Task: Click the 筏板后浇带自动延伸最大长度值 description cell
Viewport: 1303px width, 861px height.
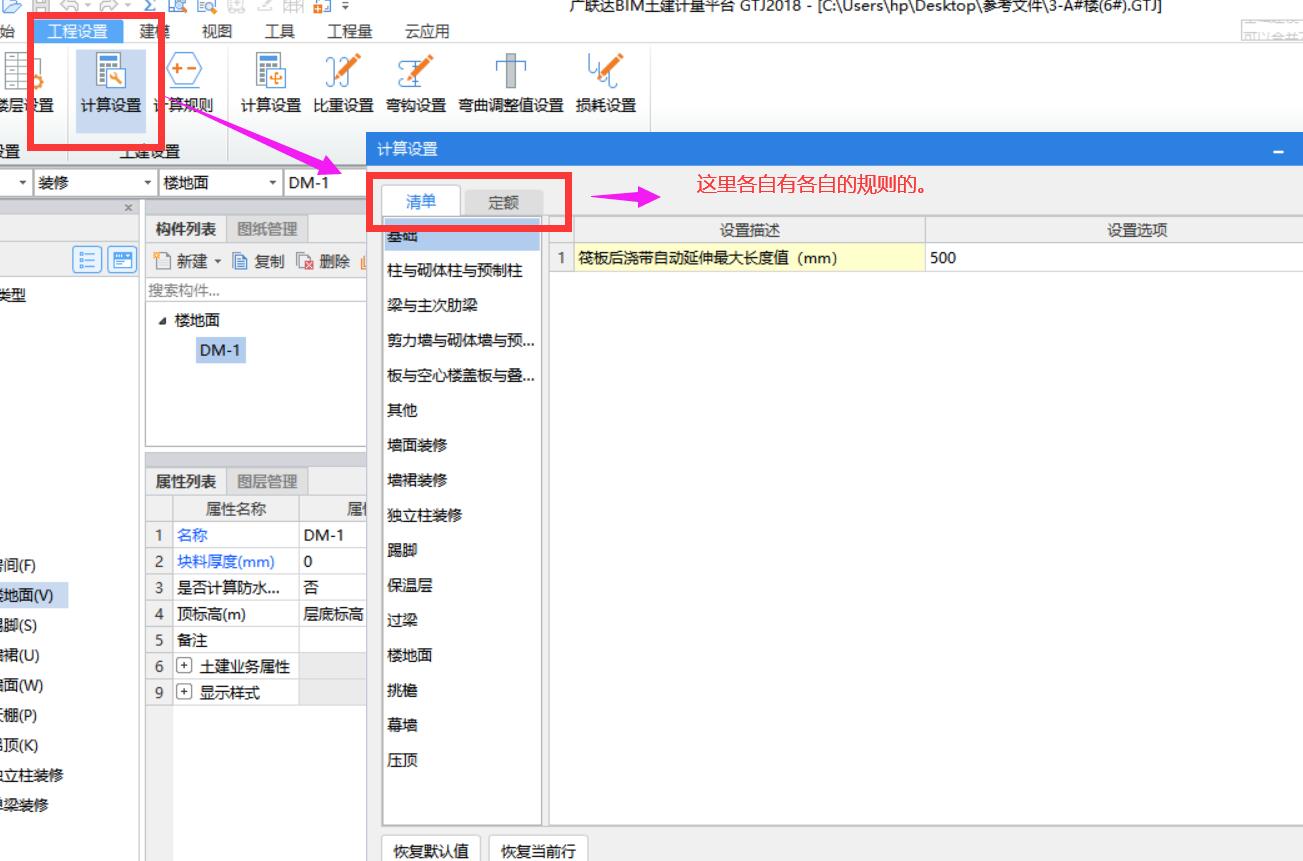Action: pyautogui.click(x=750, y=257)
